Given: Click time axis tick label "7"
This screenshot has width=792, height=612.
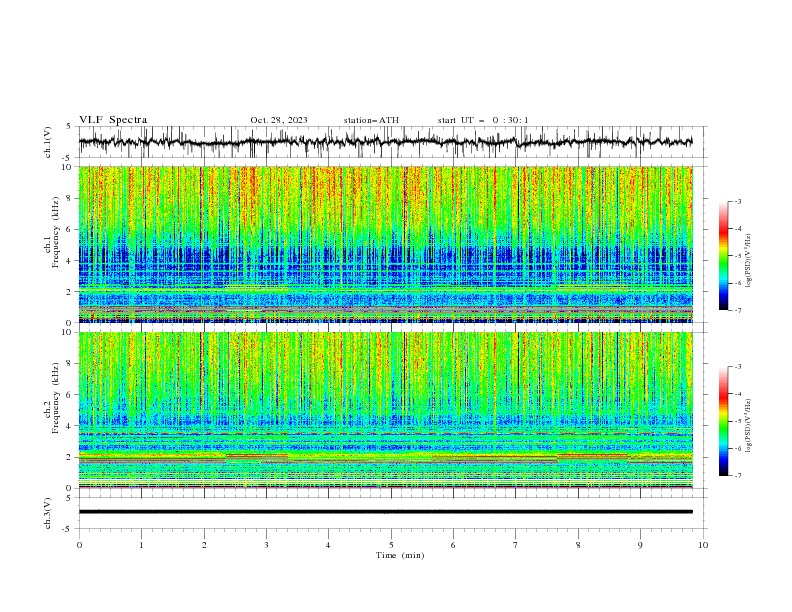Looking at the screenshot, I should tap(515, 545).
